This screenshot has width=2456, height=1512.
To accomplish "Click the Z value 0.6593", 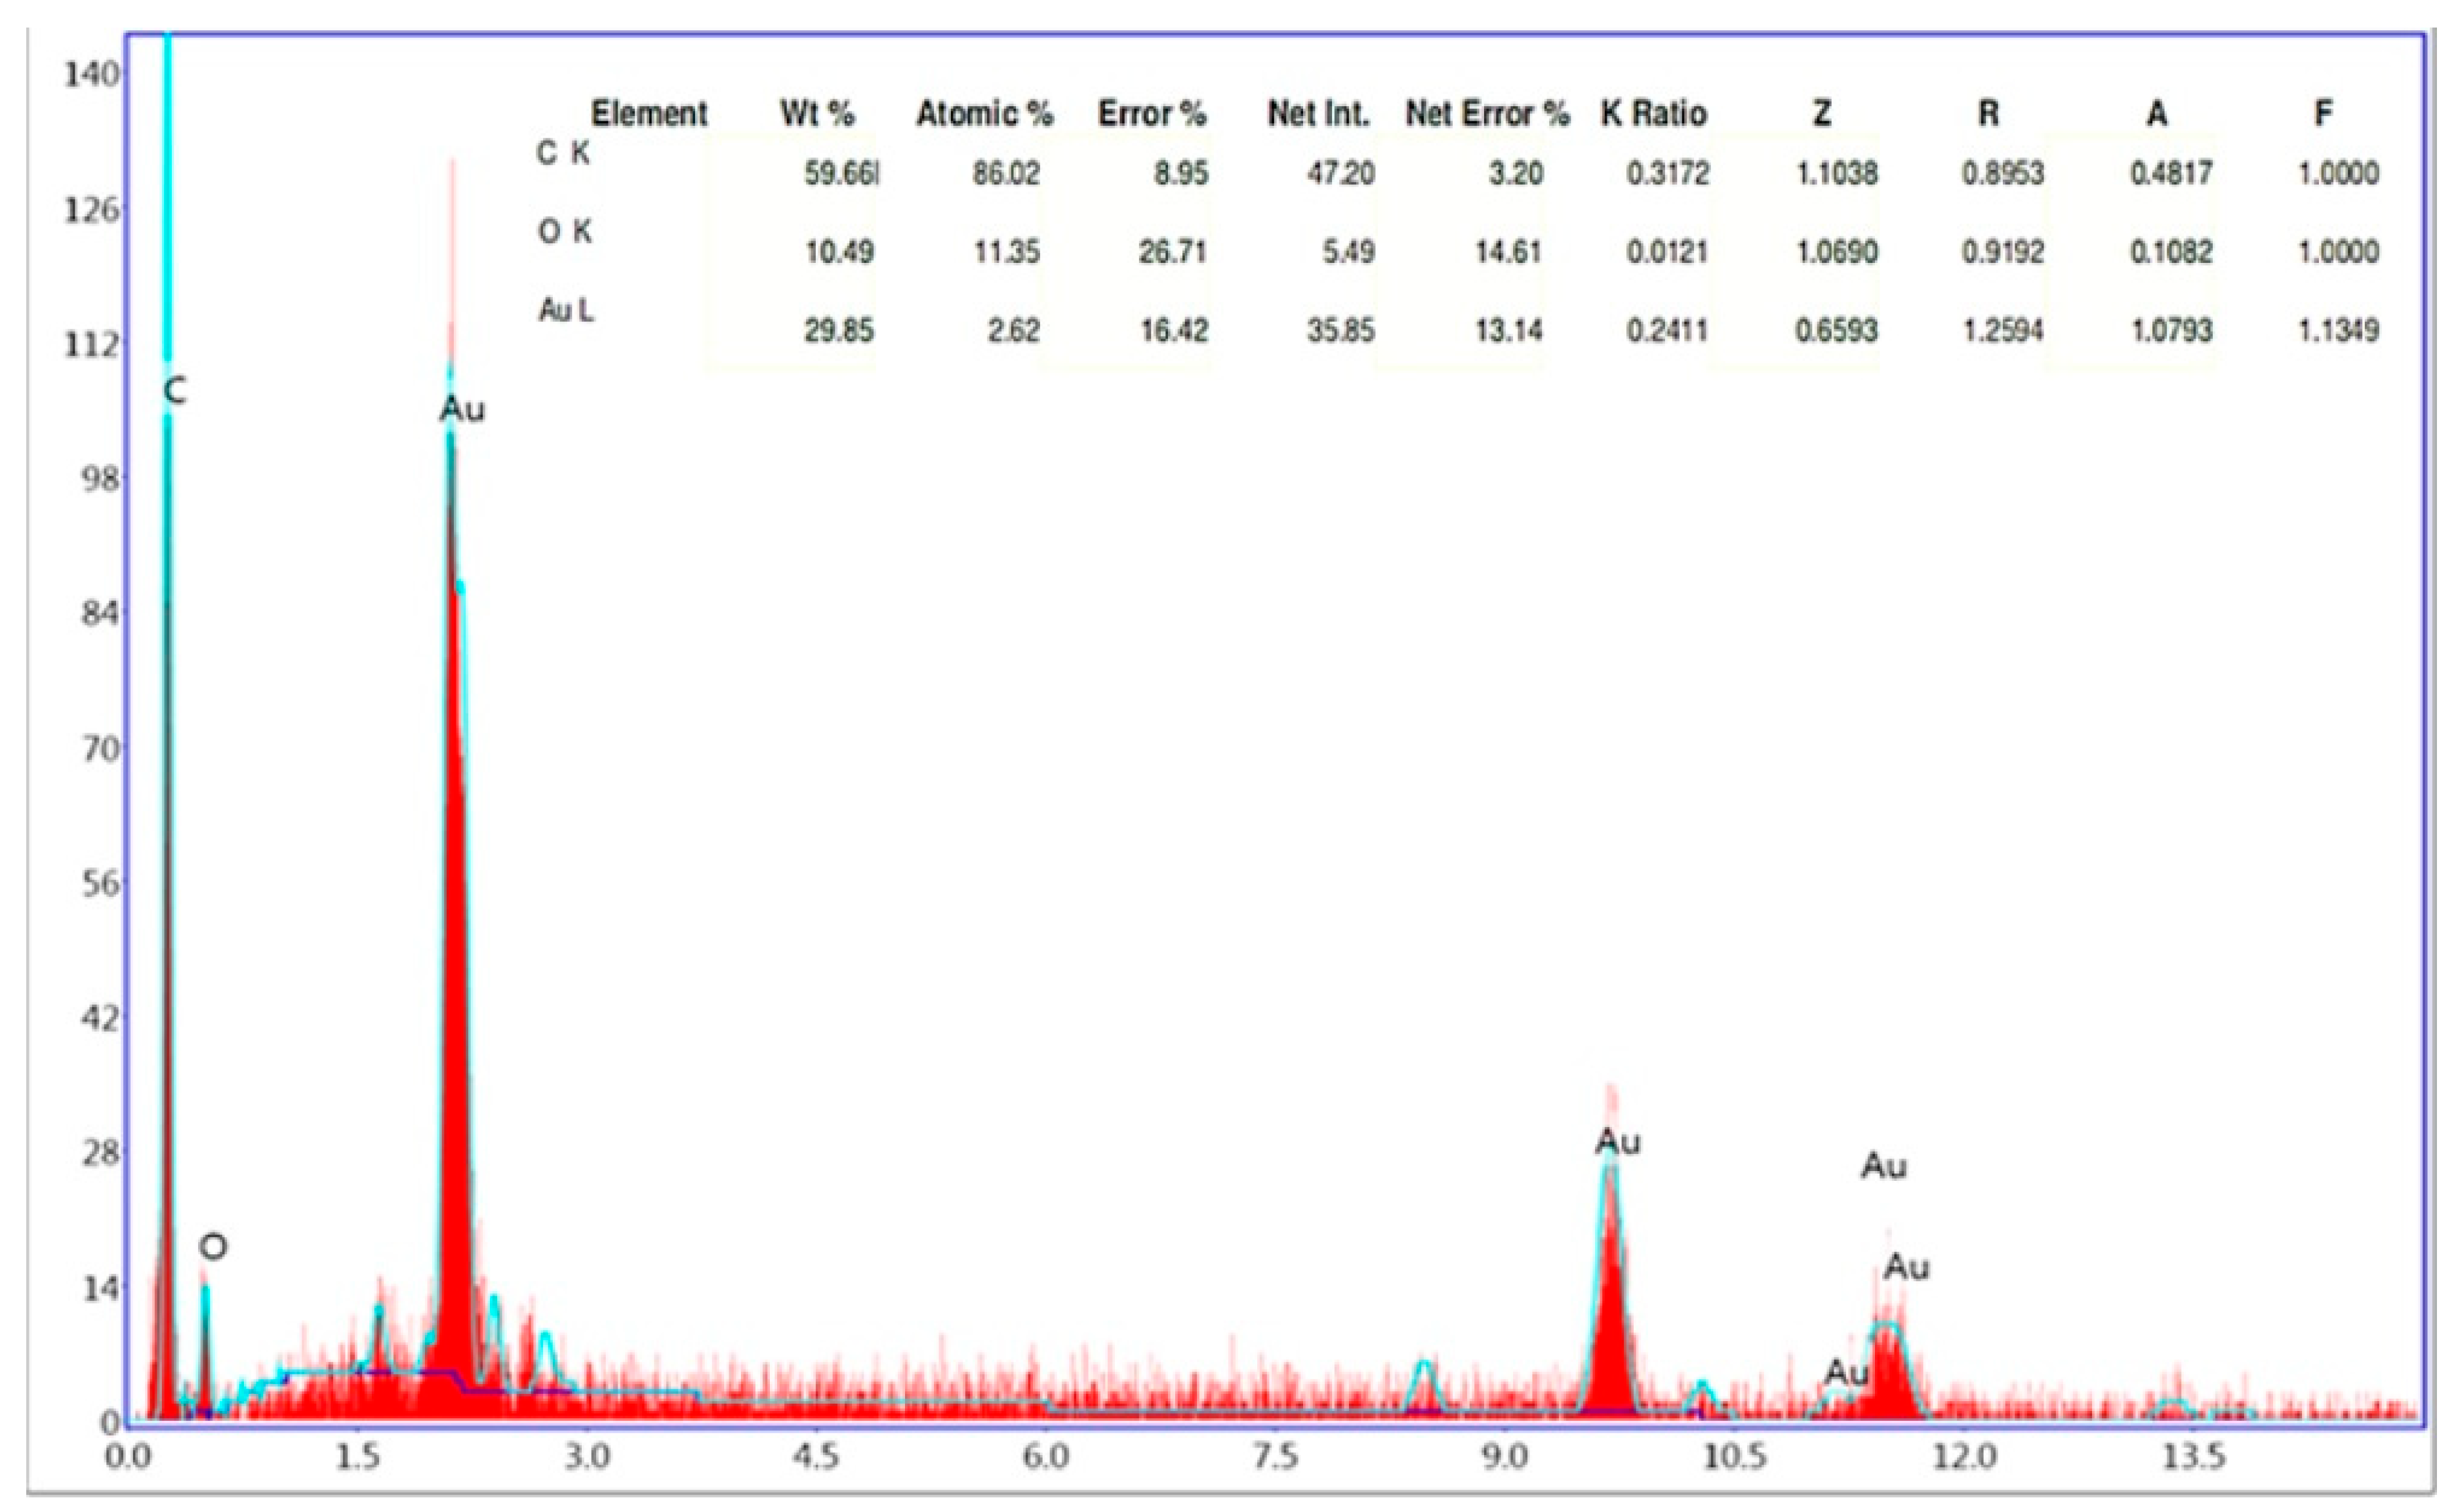I will click(1836, 330).
